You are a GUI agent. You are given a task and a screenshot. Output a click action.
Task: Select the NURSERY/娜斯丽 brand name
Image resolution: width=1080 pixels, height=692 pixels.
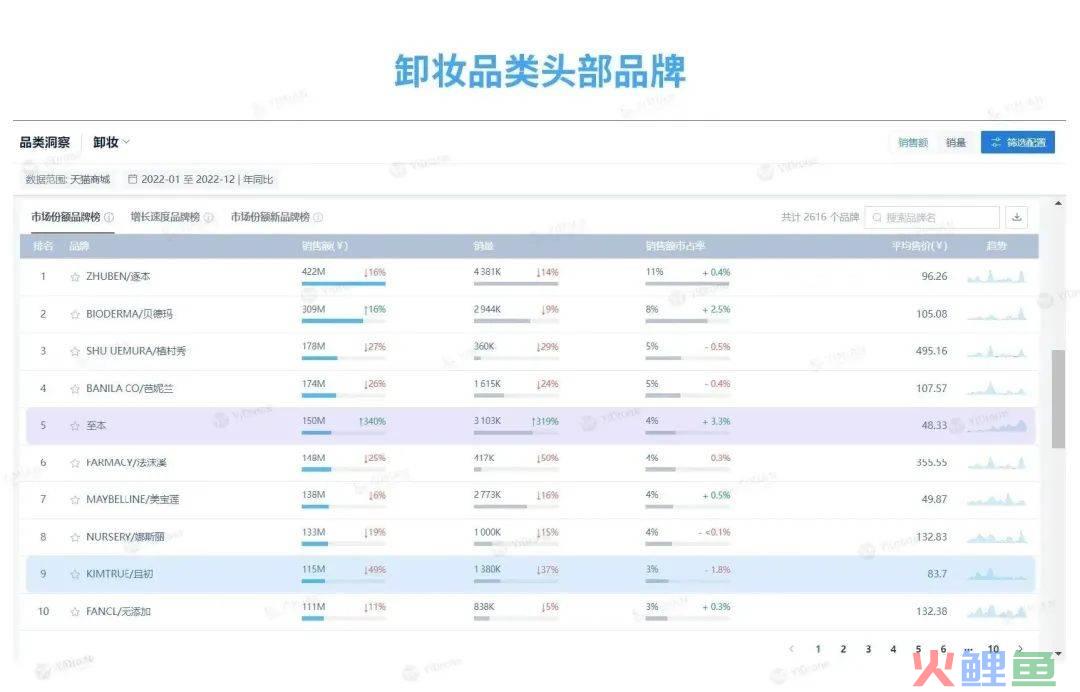click(x=125, y=536)
